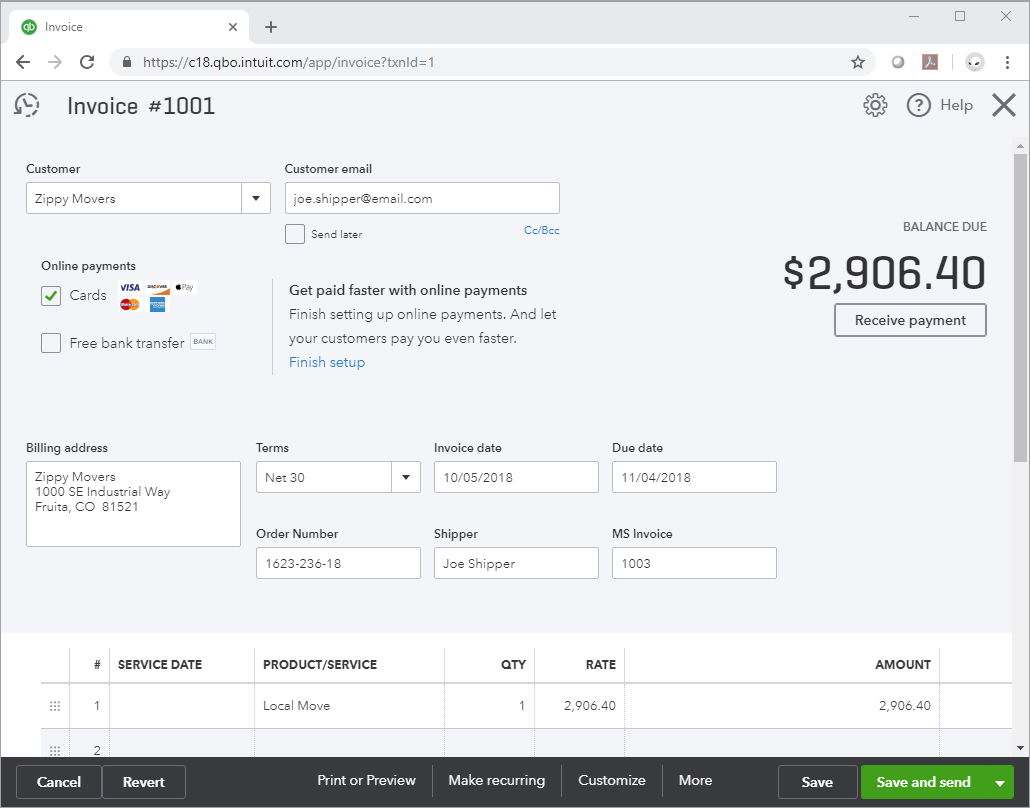Select Print or Preview in bottom bar
The height and width of the screenshot is (808, 1030).
coord(366,780)
